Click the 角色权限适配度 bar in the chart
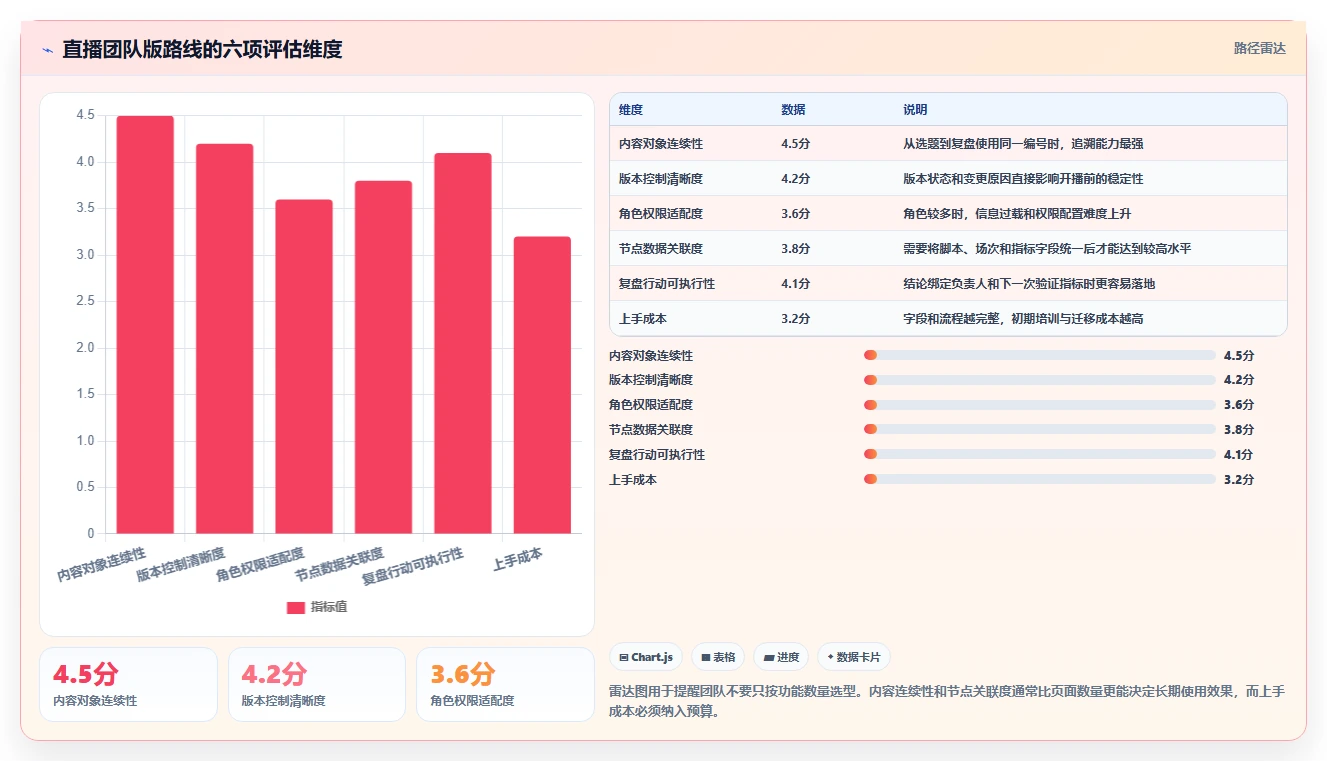The width and height of the screenshot is (1327, 761). (304, 367)
